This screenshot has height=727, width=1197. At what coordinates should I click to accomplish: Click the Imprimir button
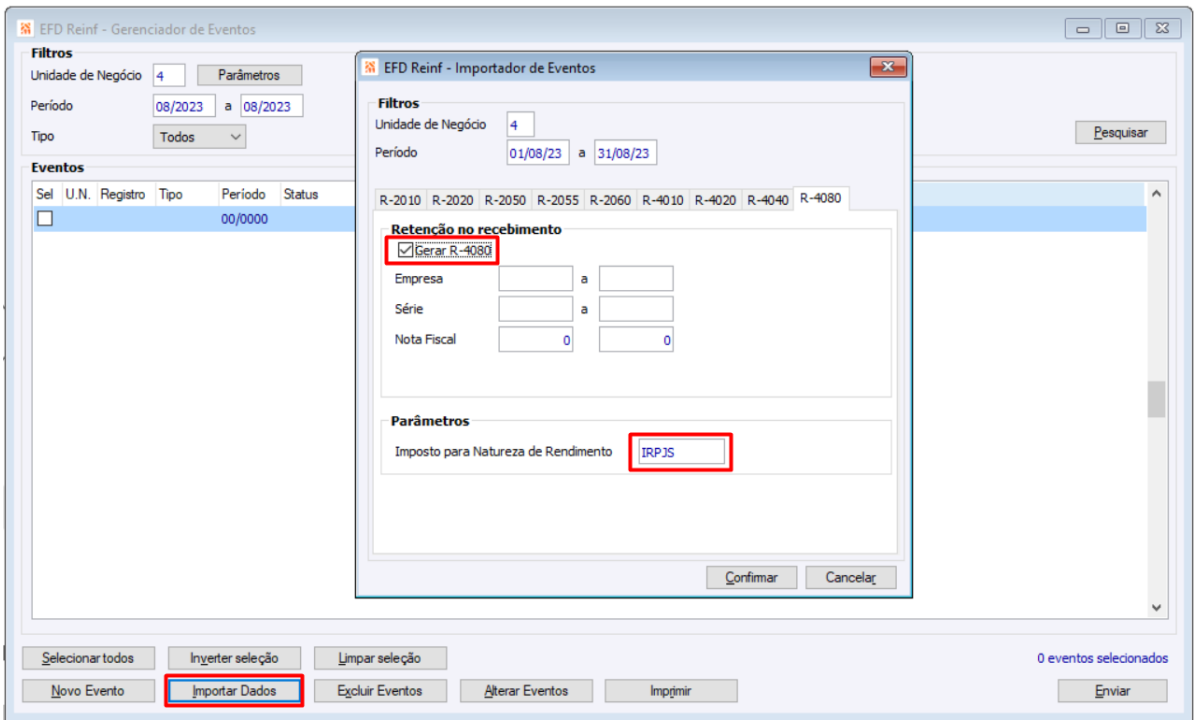671,691
